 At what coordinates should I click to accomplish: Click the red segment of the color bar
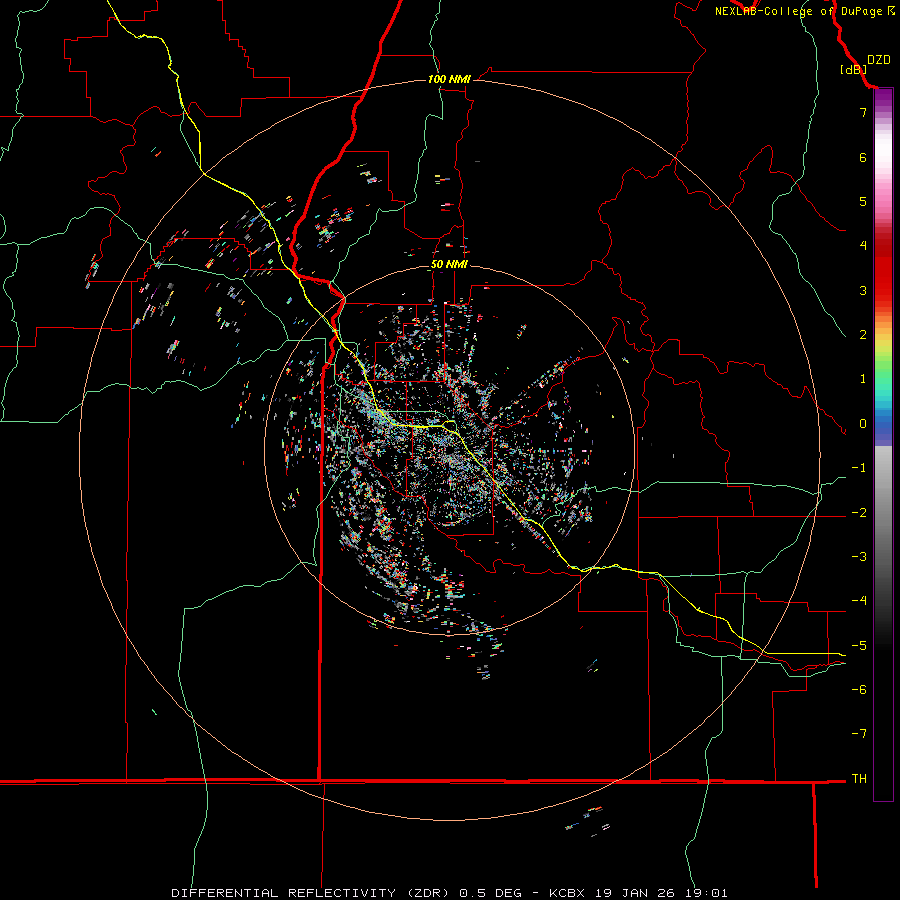(883, 270)
